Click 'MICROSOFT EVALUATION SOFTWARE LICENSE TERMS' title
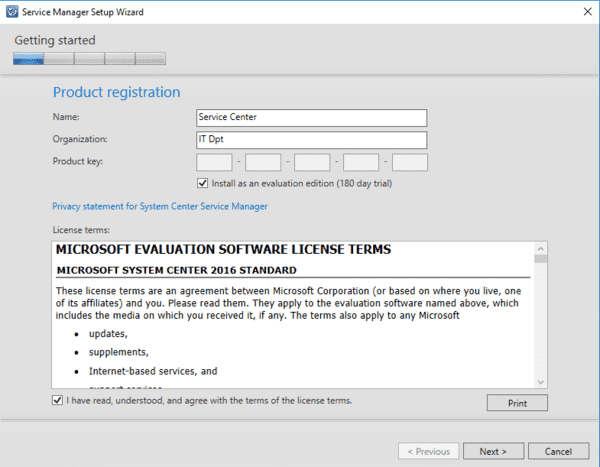The width and height of the screenshot is (600, 467). point(223,249)
